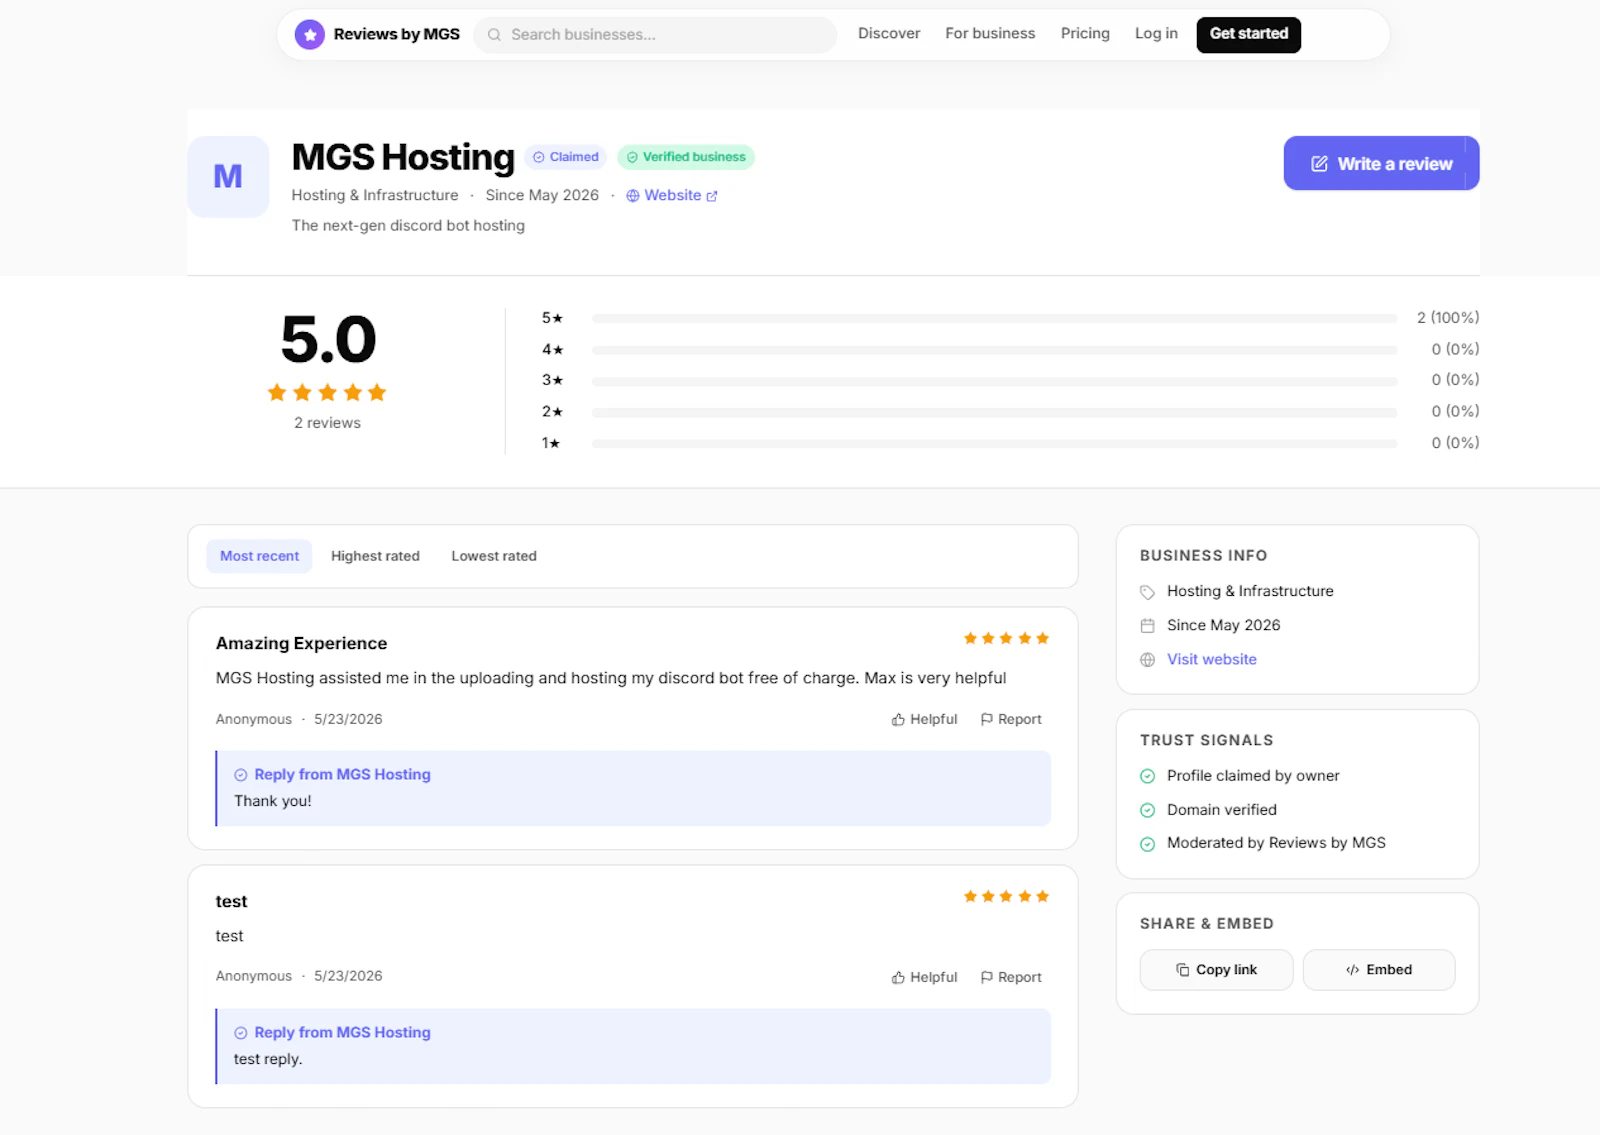Click the 2 (100%) rating count
Screen dimensions: 1600x1135
coord(1447,317)
